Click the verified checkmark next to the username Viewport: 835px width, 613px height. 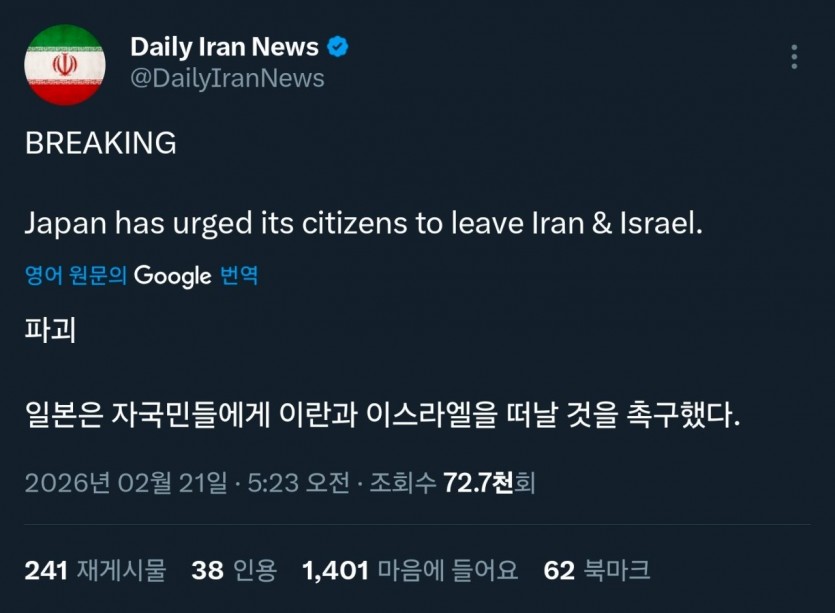pyautogui.click(x=338, y=45)
